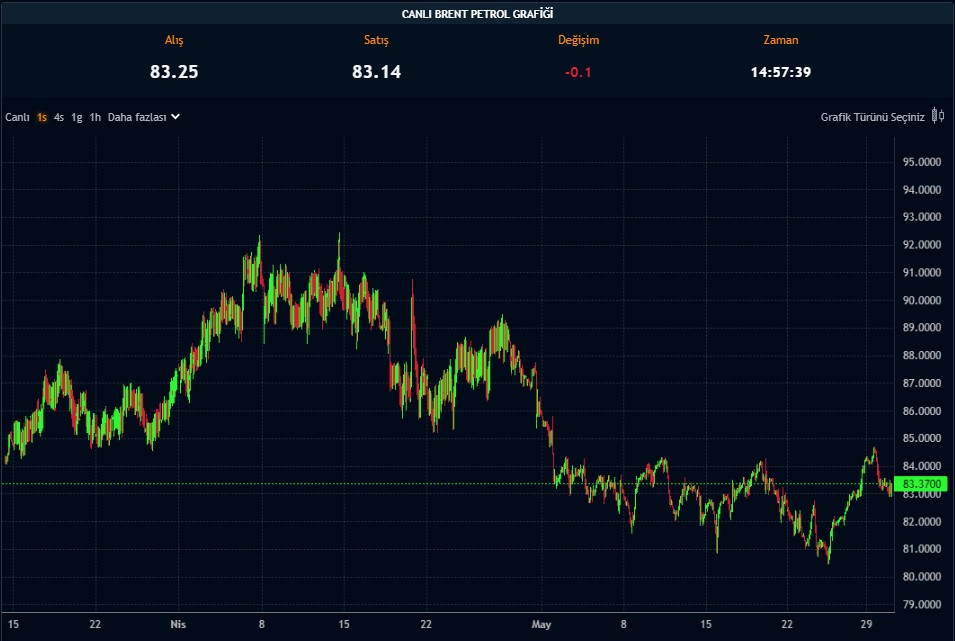Click the May label on time axis

[541, 625]
